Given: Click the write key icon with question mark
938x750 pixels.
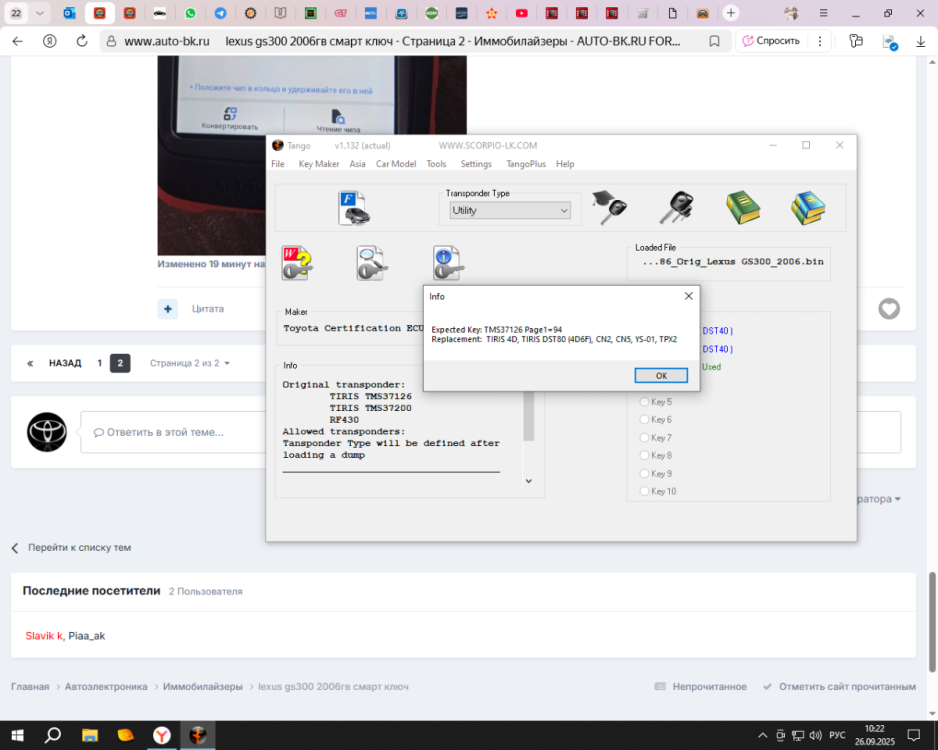Looking at the screenshot, I should [x=297, y=263].
